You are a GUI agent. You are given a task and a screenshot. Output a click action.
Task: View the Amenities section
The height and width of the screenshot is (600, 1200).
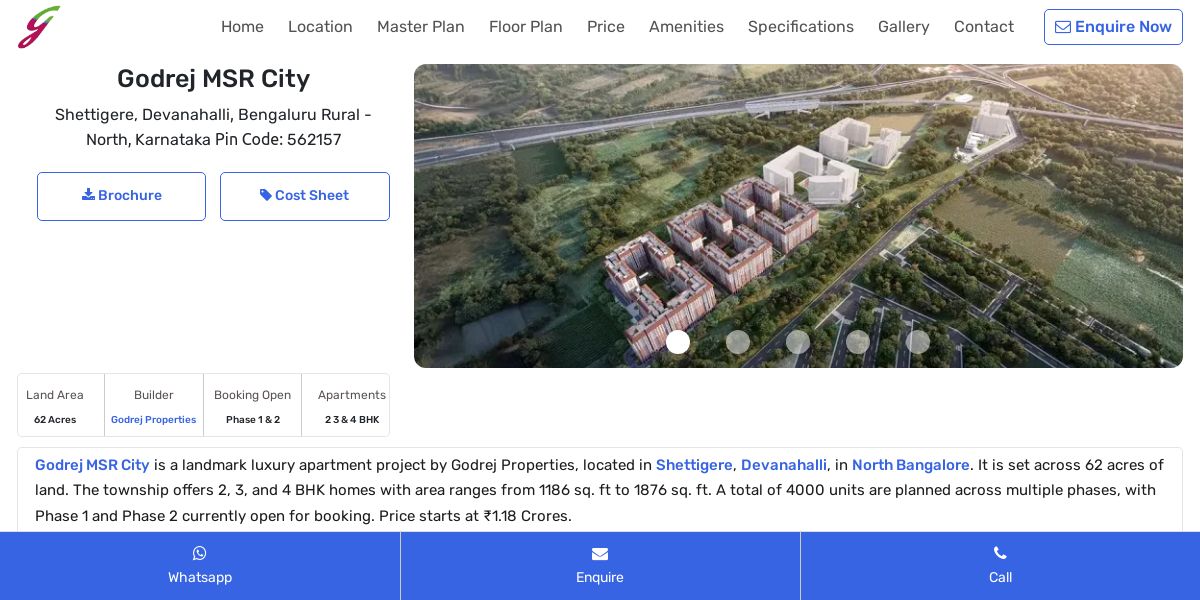coord(686,27)
